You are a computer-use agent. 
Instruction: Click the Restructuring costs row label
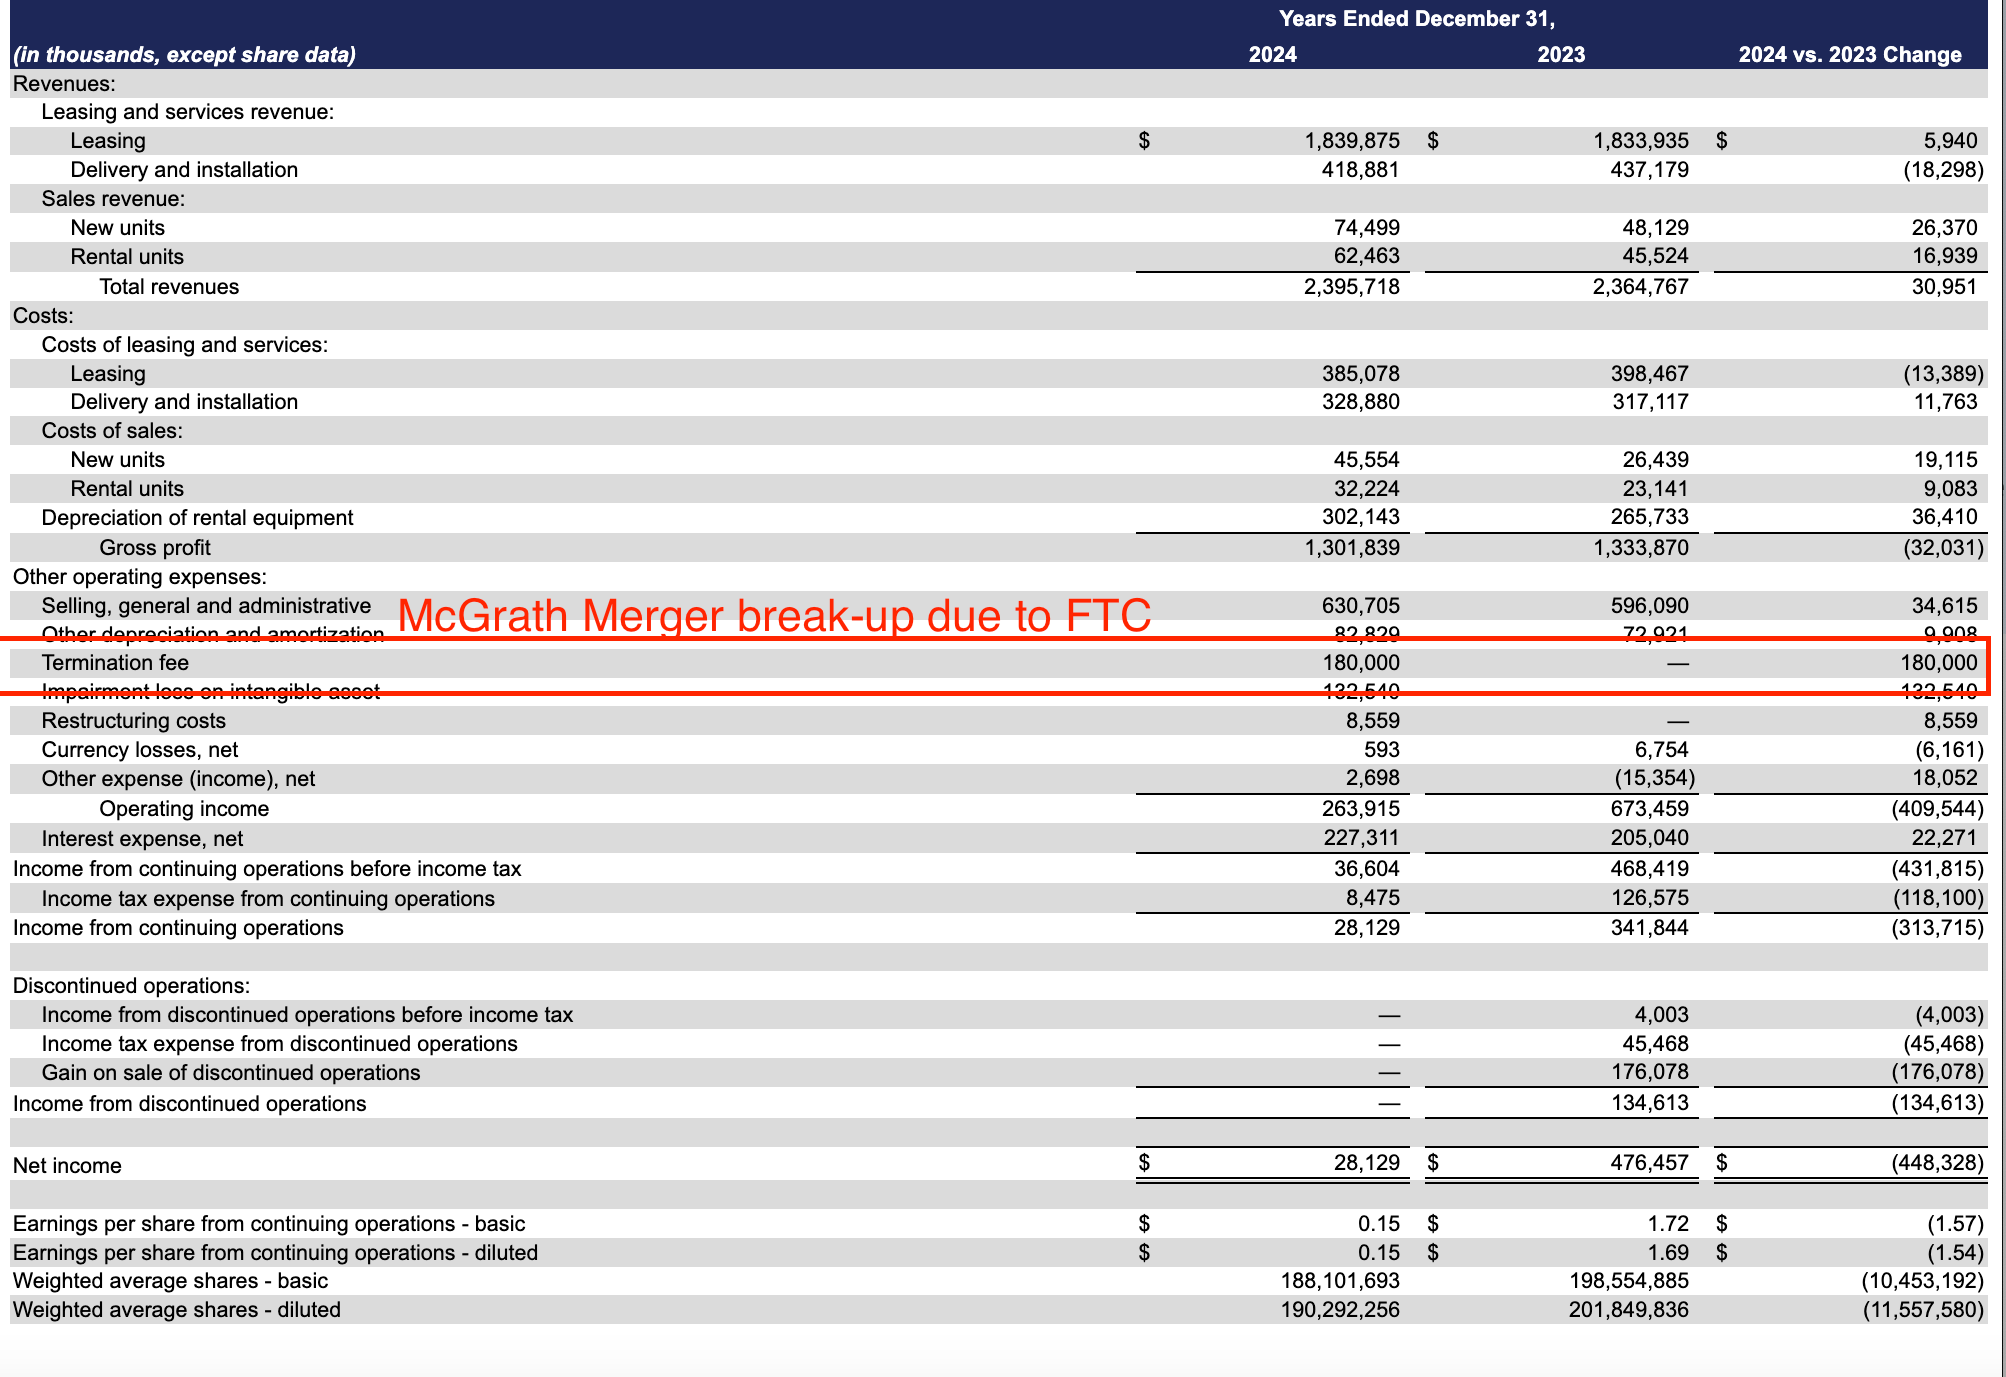pos(133,721)
